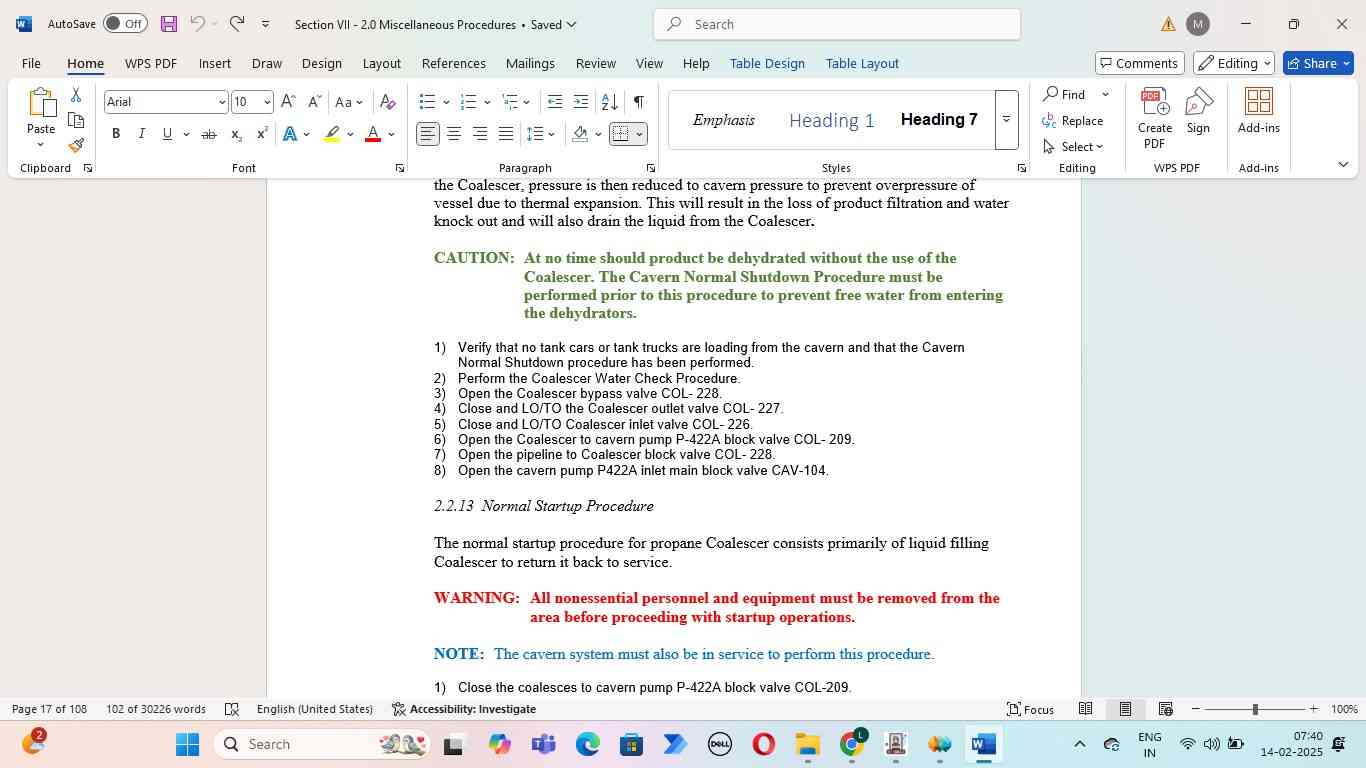
Task: Decrease font size with the shrink icon
Action: (314, 102)
